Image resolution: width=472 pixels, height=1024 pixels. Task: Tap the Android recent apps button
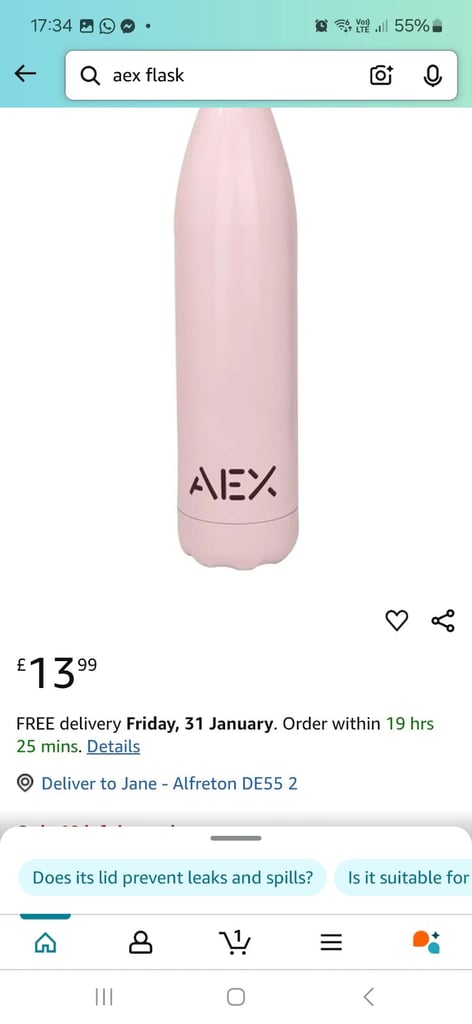[x=104, y=997]
